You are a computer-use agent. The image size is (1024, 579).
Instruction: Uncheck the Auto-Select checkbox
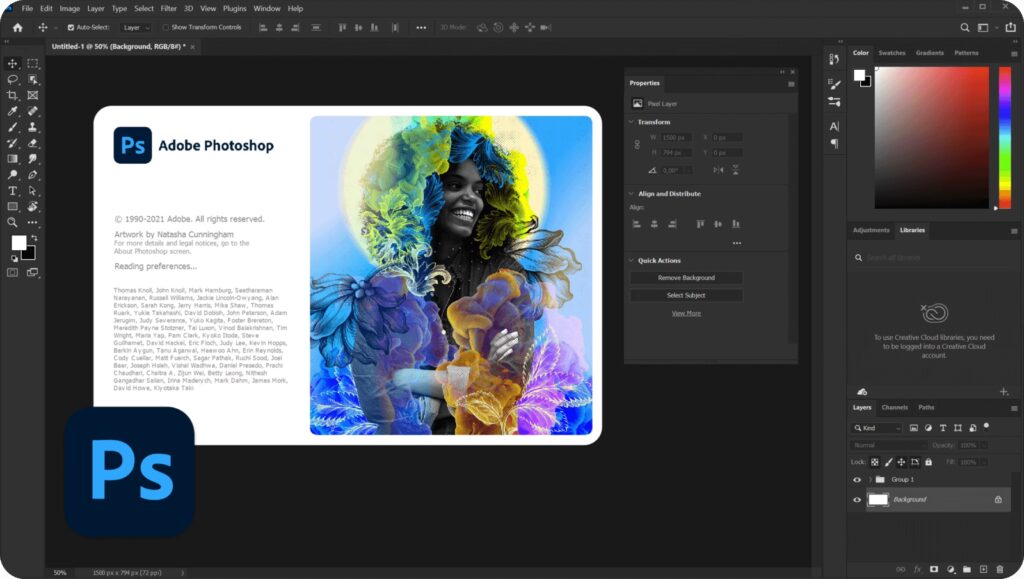71,27
